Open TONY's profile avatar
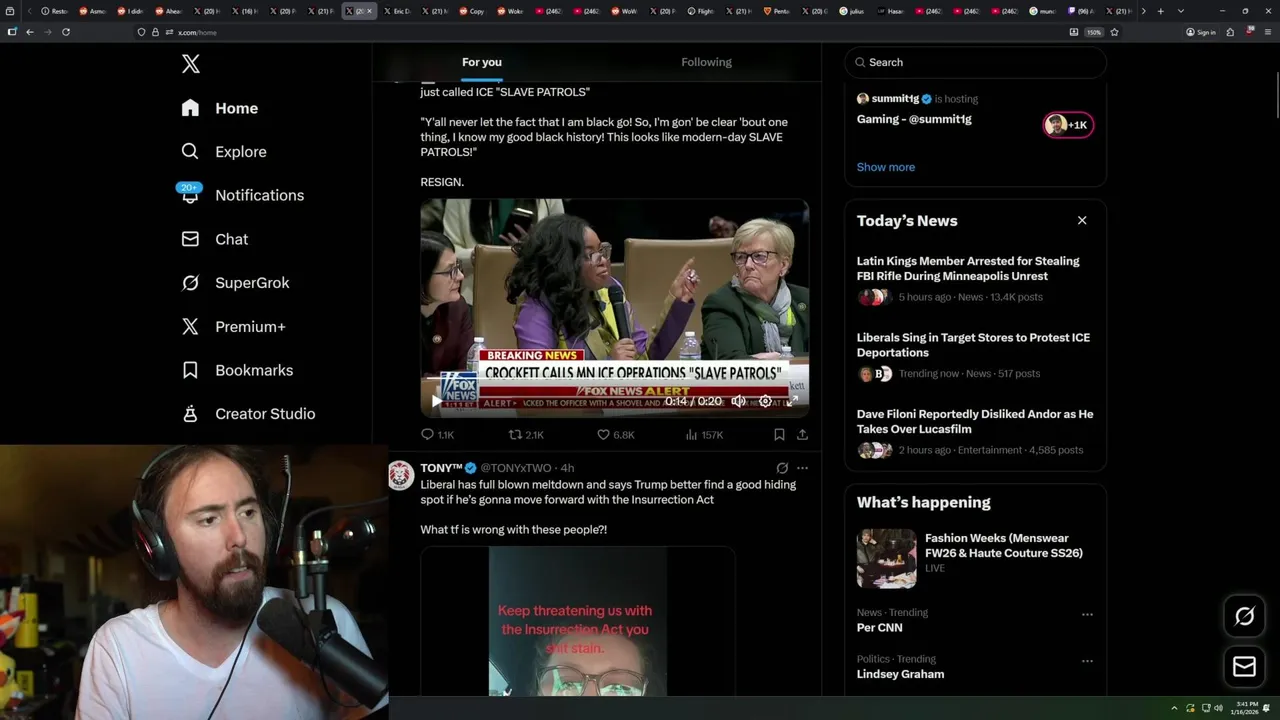Image resolution: width=1280 pixels, height=720 pixels. [401, 475]
